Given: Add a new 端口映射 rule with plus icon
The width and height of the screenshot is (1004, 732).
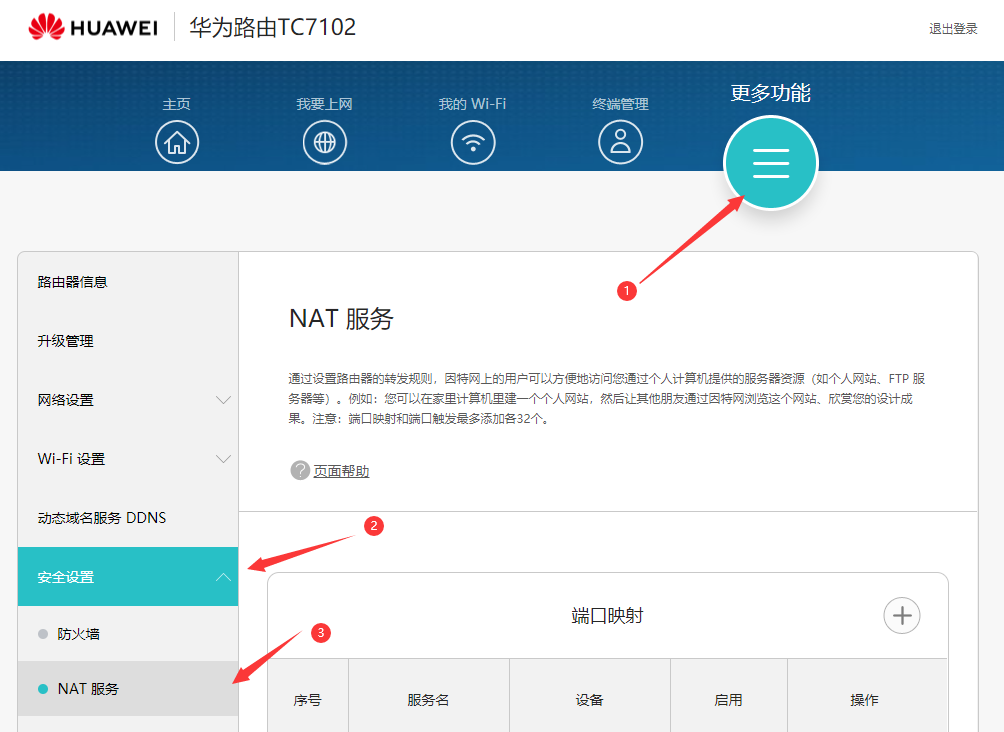Looking at the screenshot, I should (902, 615).
